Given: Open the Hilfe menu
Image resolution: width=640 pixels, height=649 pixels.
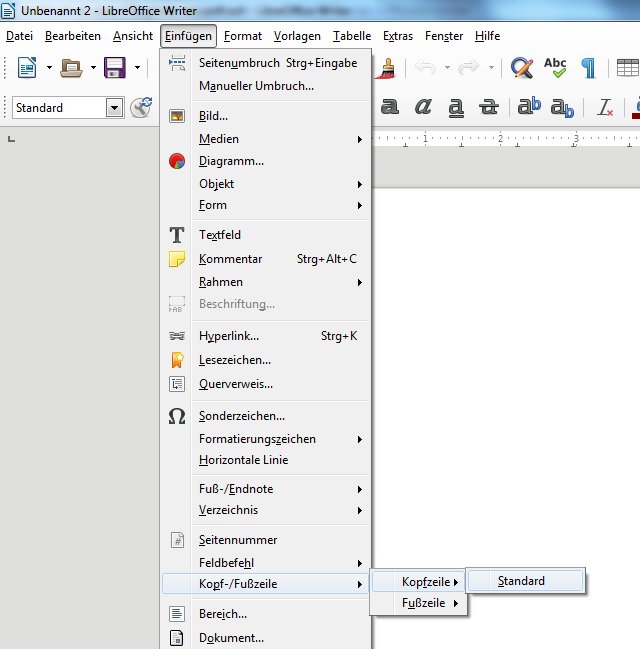Looking at the screenshot, I should 488,36.
